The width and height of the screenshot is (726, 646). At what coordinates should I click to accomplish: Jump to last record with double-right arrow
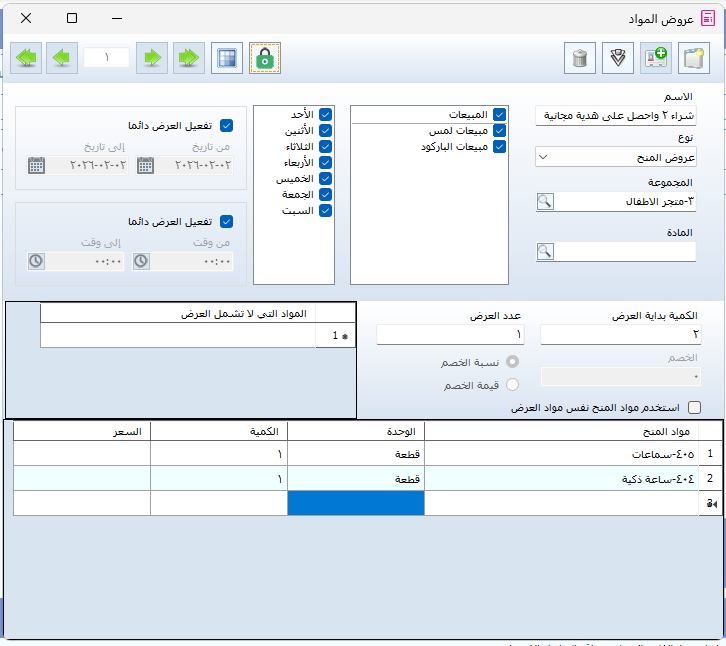[189, 58]
